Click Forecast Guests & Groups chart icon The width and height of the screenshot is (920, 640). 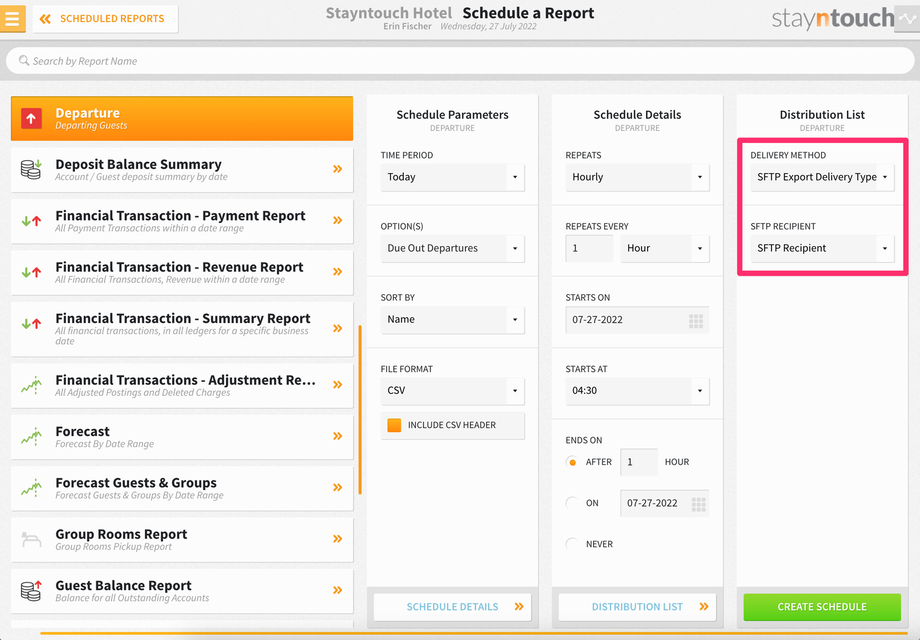[x=32, y=487]
